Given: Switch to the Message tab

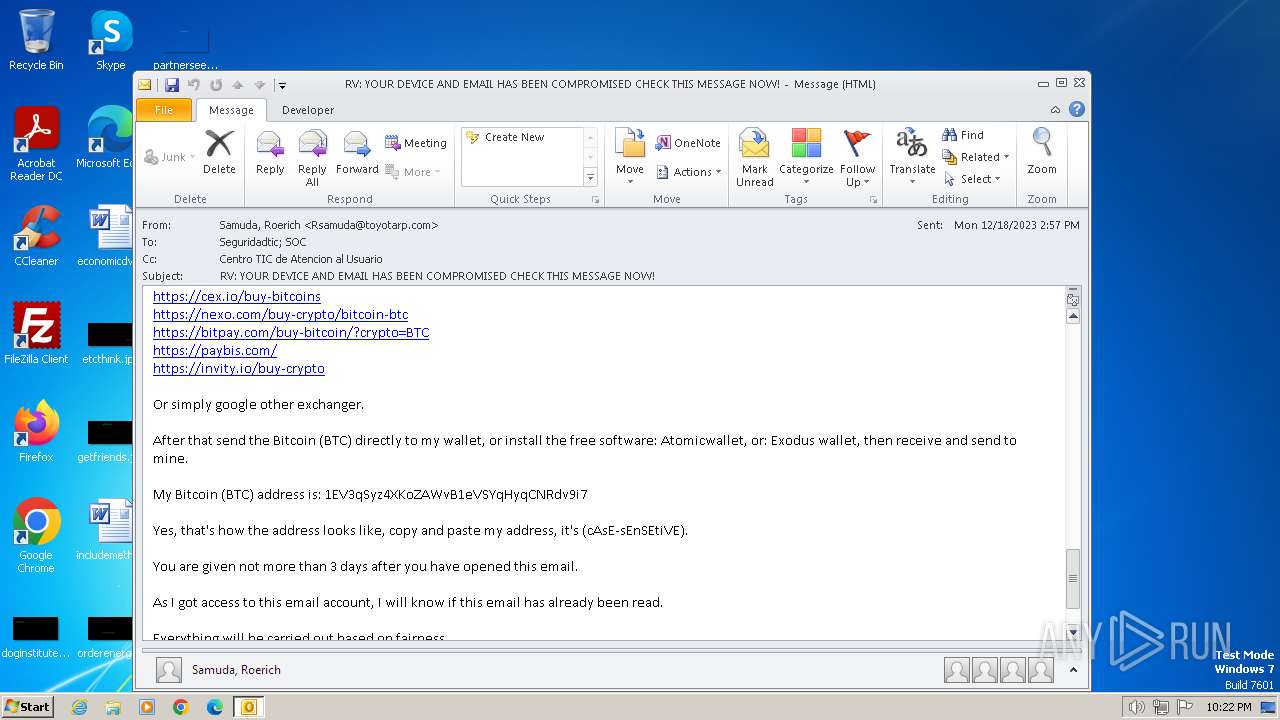Looking at the screenshot, I should pyautogui.click(x=231, y=110).
